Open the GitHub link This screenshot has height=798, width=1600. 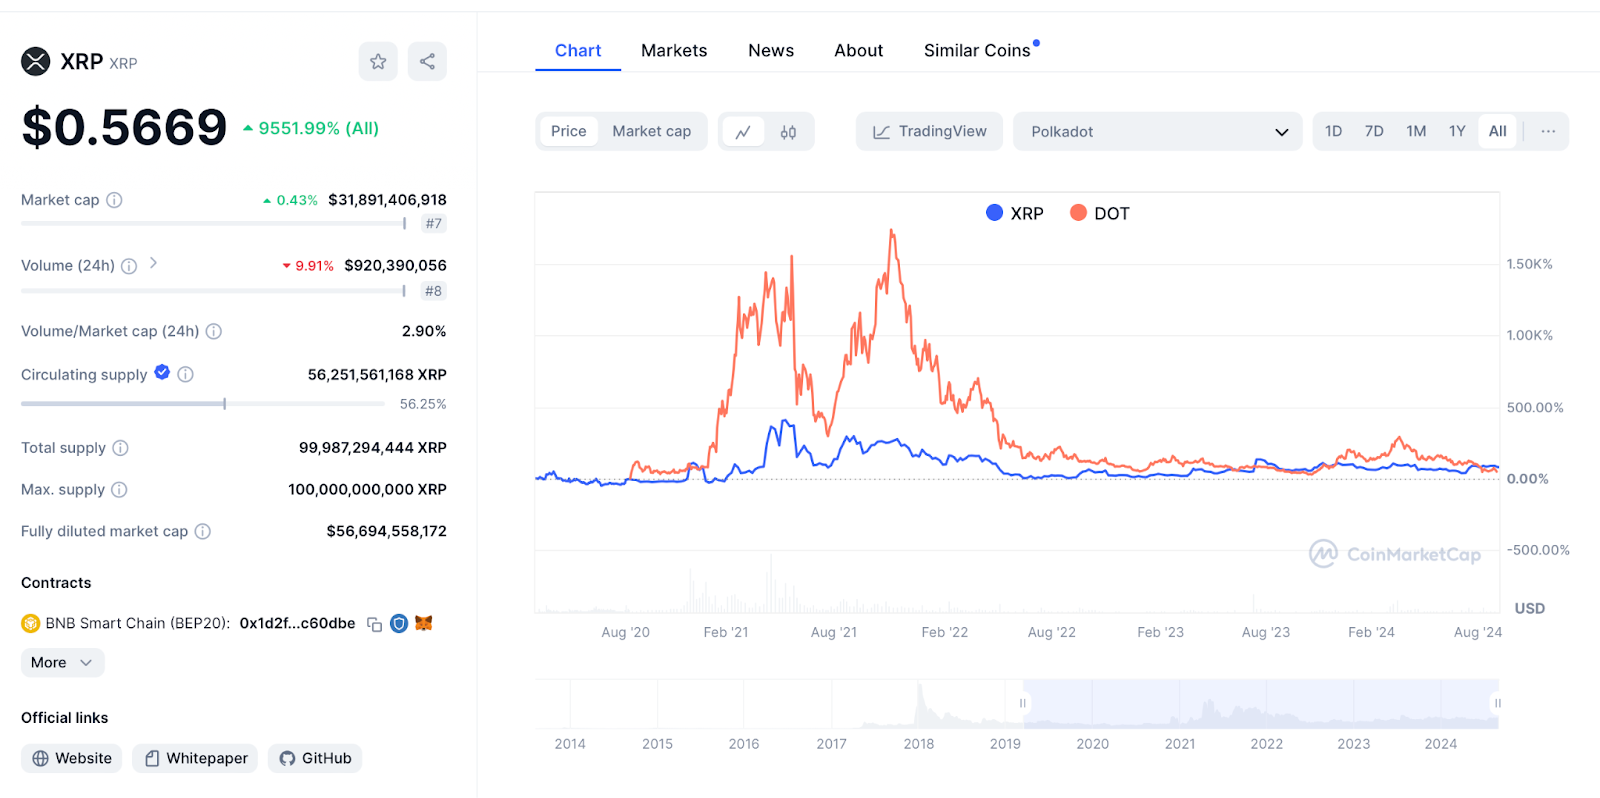pos(315,759)
